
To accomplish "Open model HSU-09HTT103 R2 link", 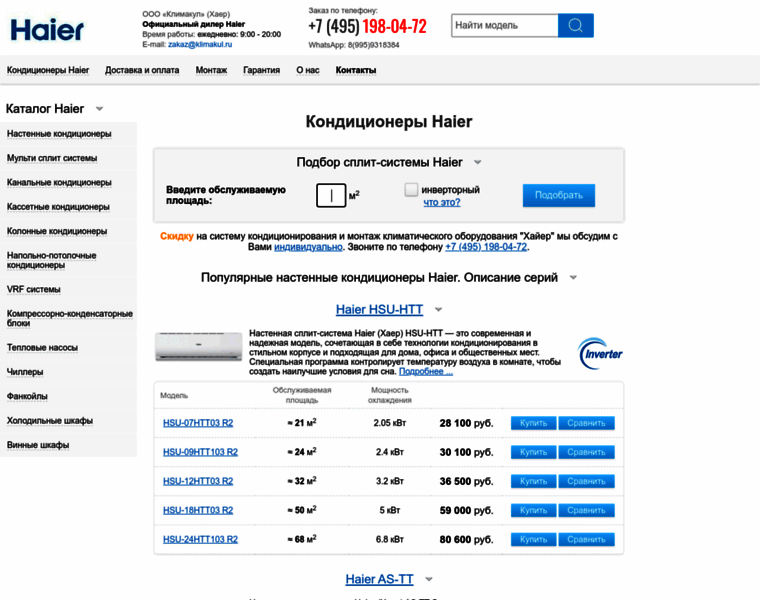I will click(x=200, y=452).
